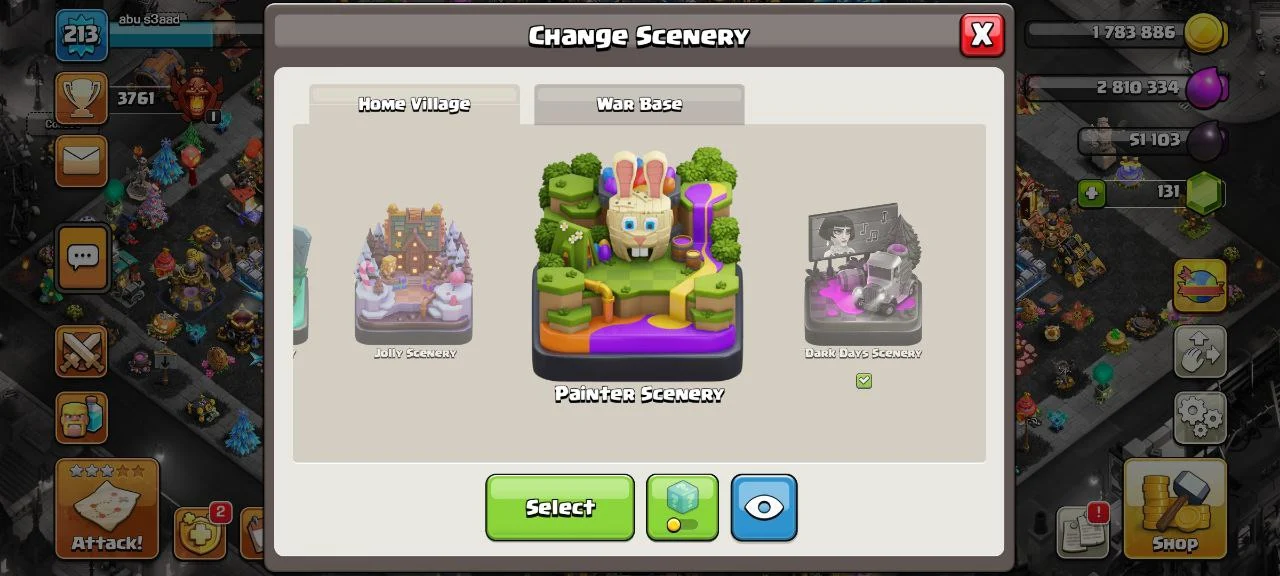Switch to the War Base tab
Screen dimensions: 1280x576
tap(639, 104)
